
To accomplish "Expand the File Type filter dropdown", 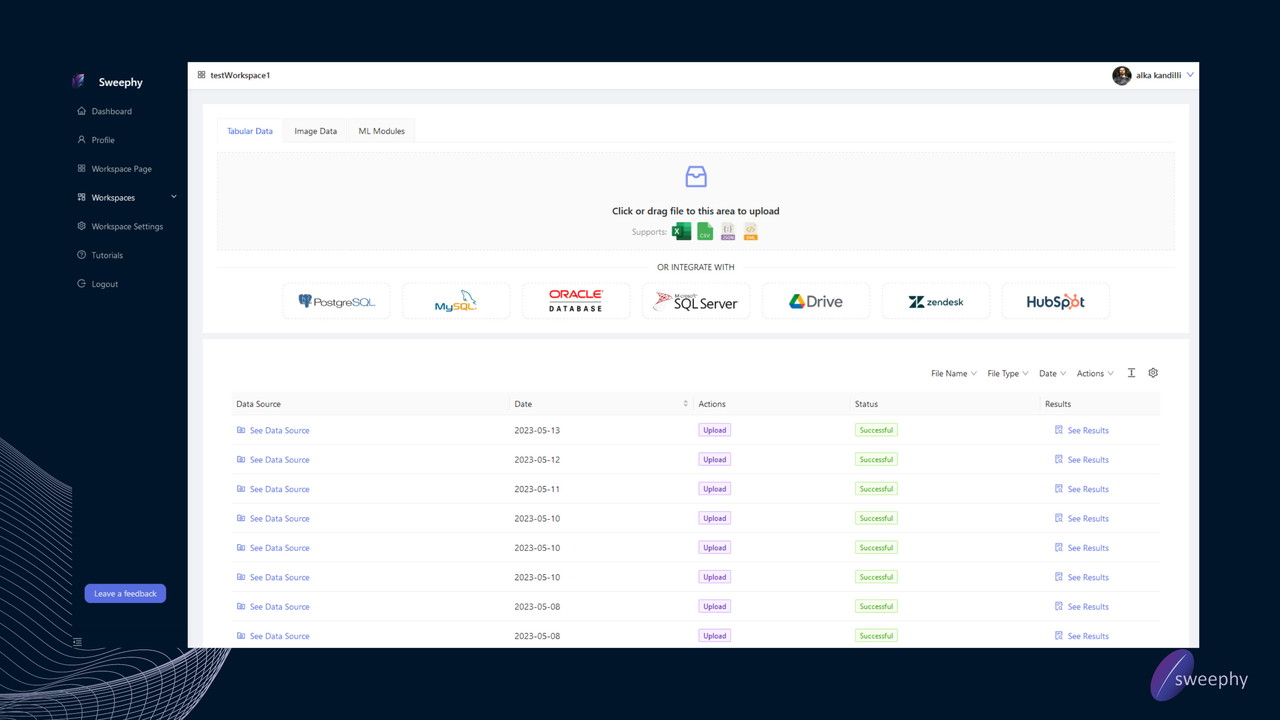I will [1008, 374].
